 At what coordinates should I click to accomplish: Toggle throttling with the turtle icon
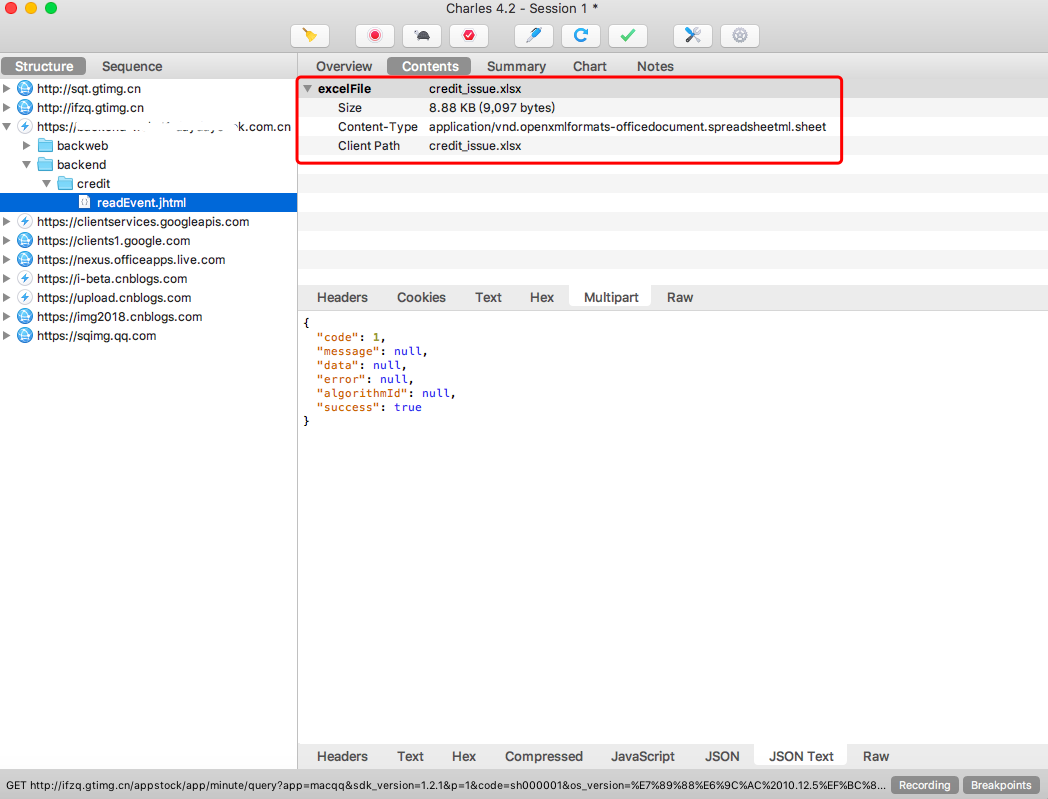(422, 35)
